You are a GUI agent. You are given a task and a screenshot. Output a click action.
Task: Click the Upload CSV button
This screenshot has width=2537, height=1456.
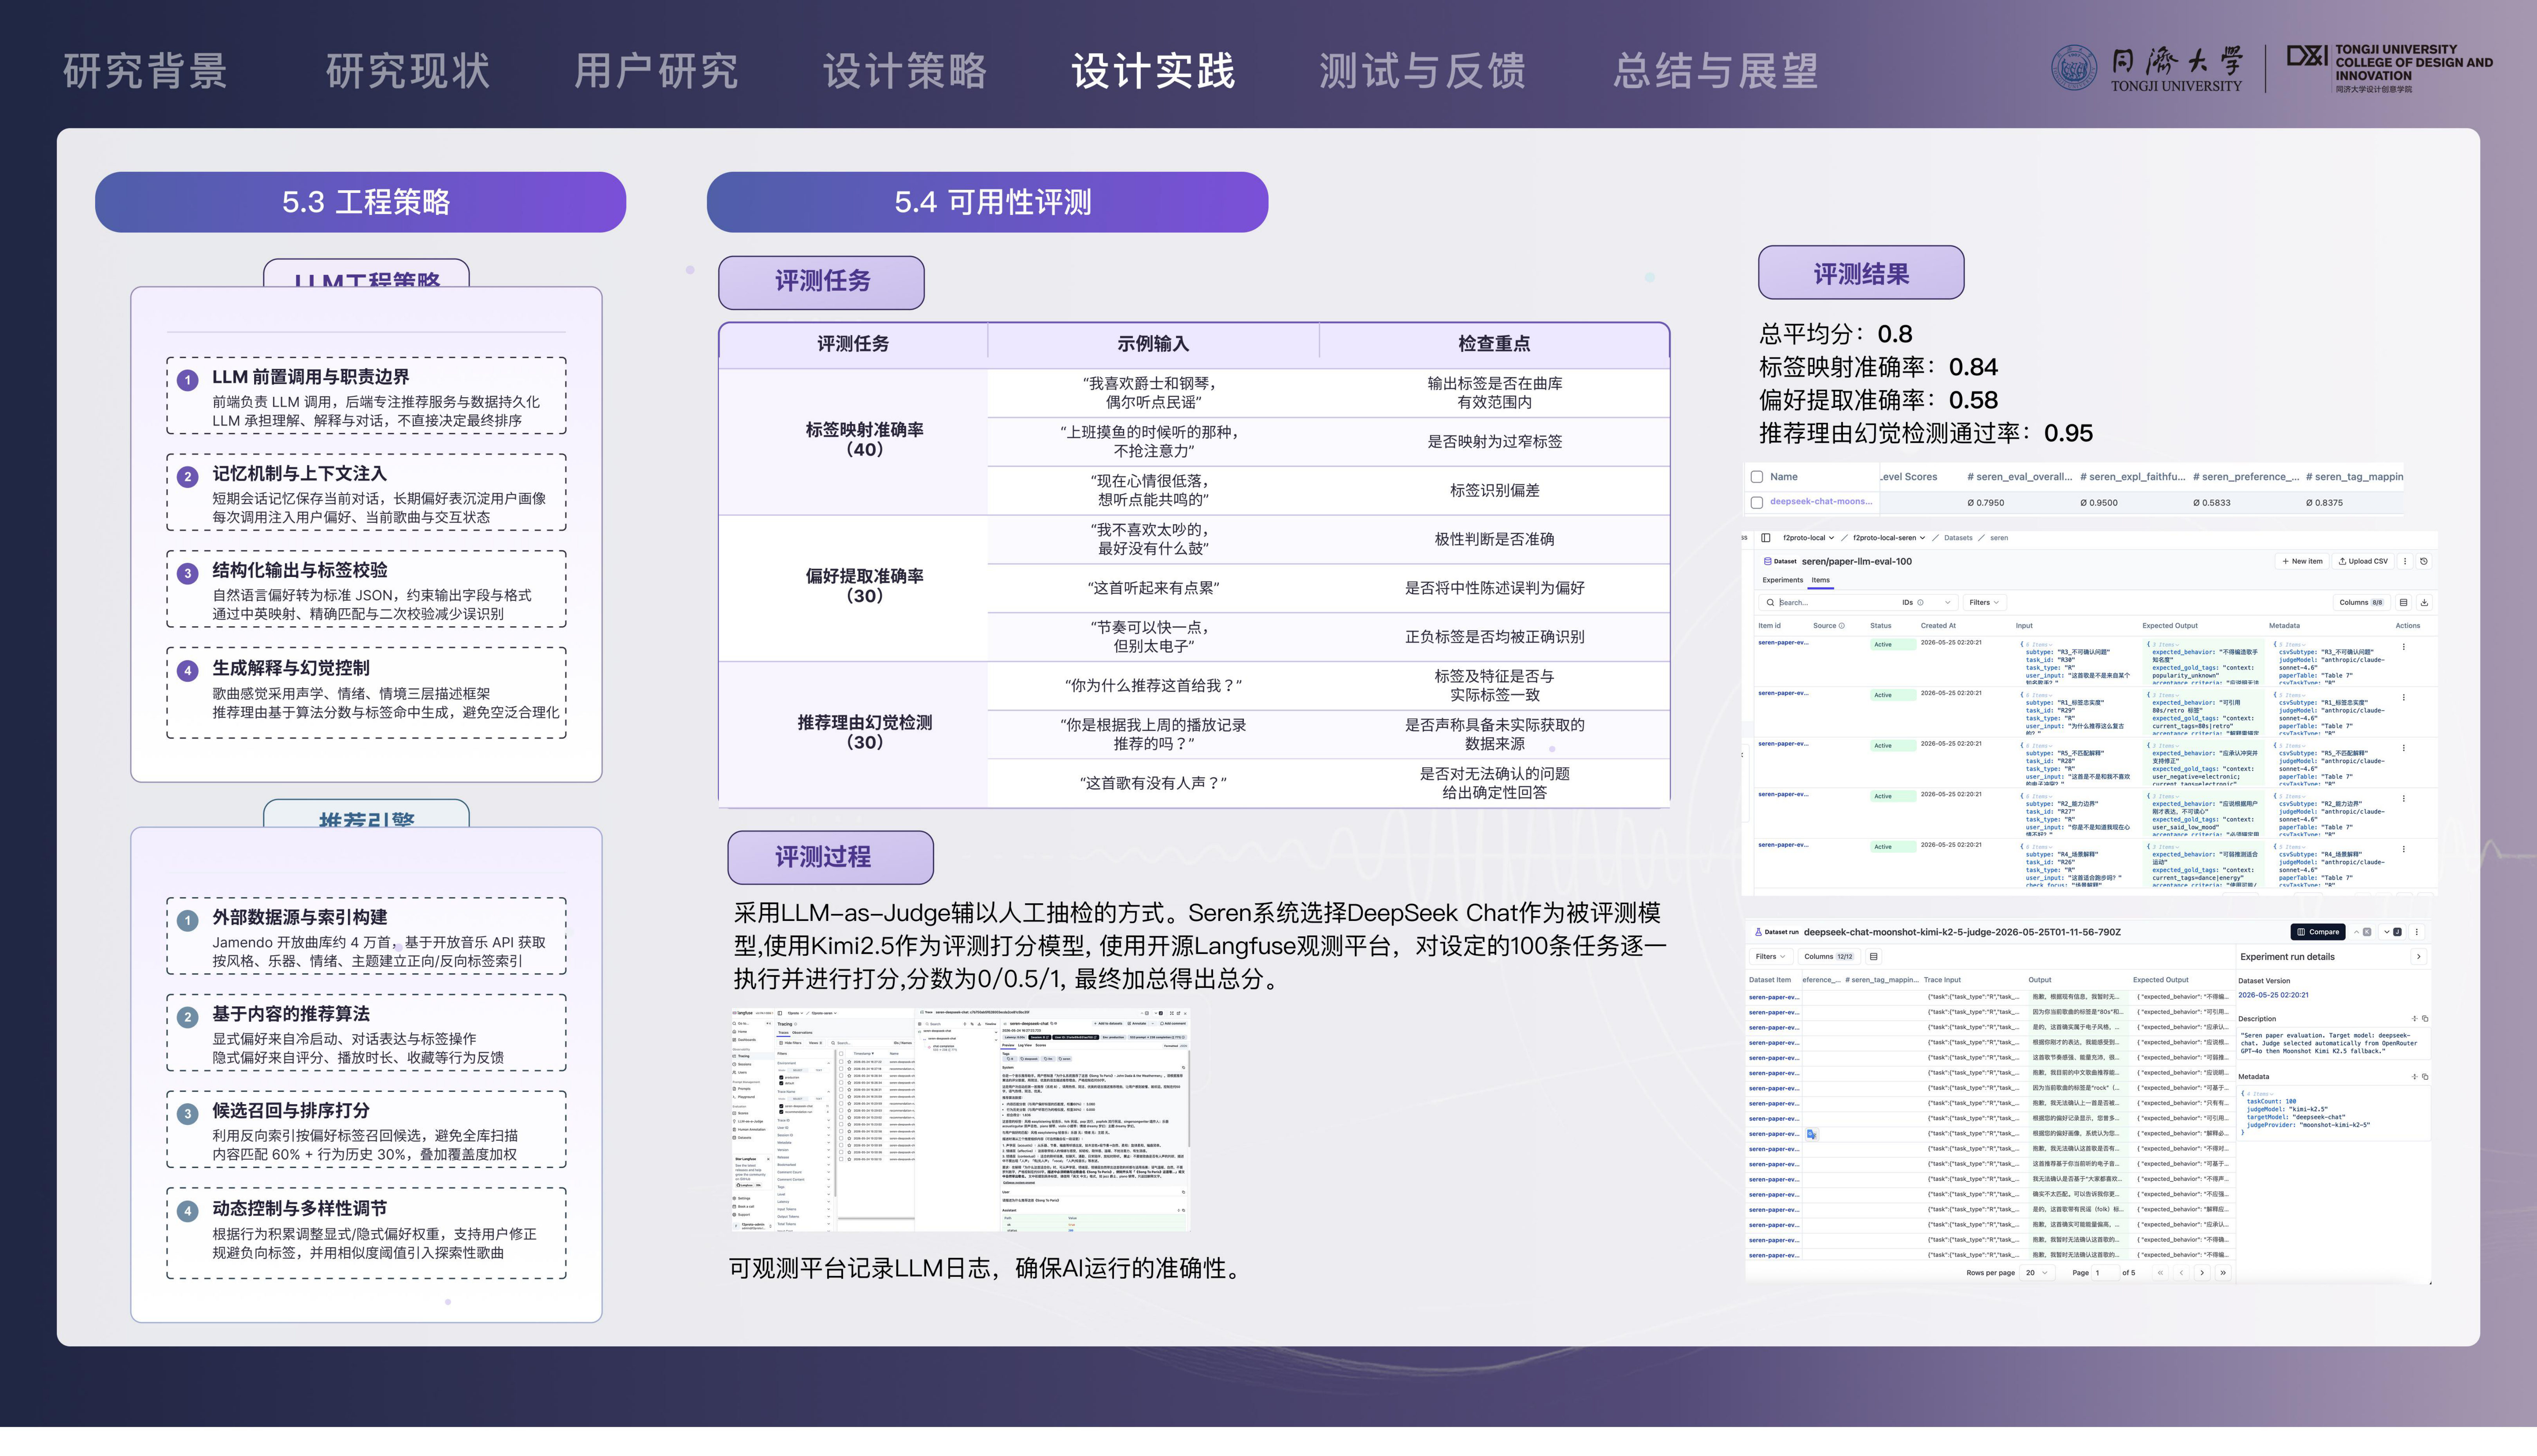coord(2363,561)
